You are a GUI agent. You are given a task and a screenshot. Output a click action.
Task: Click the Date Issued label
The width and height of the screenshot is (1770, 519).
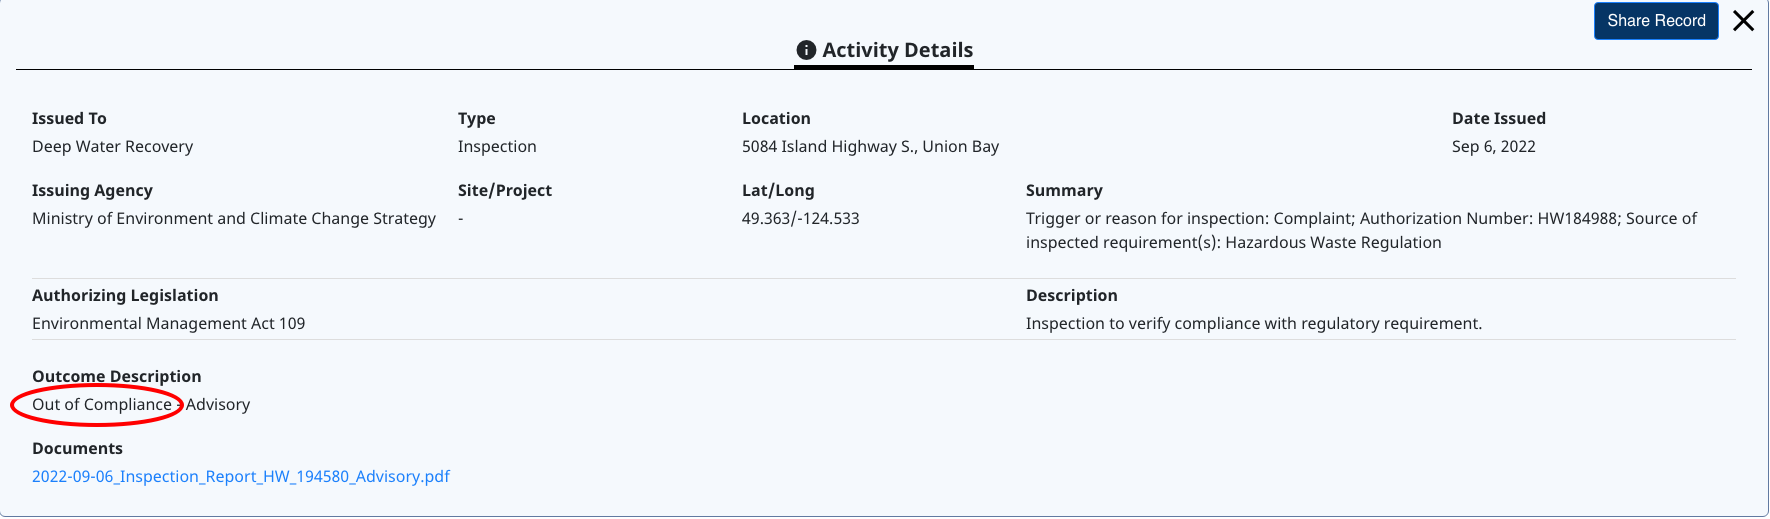point(1498,118)
